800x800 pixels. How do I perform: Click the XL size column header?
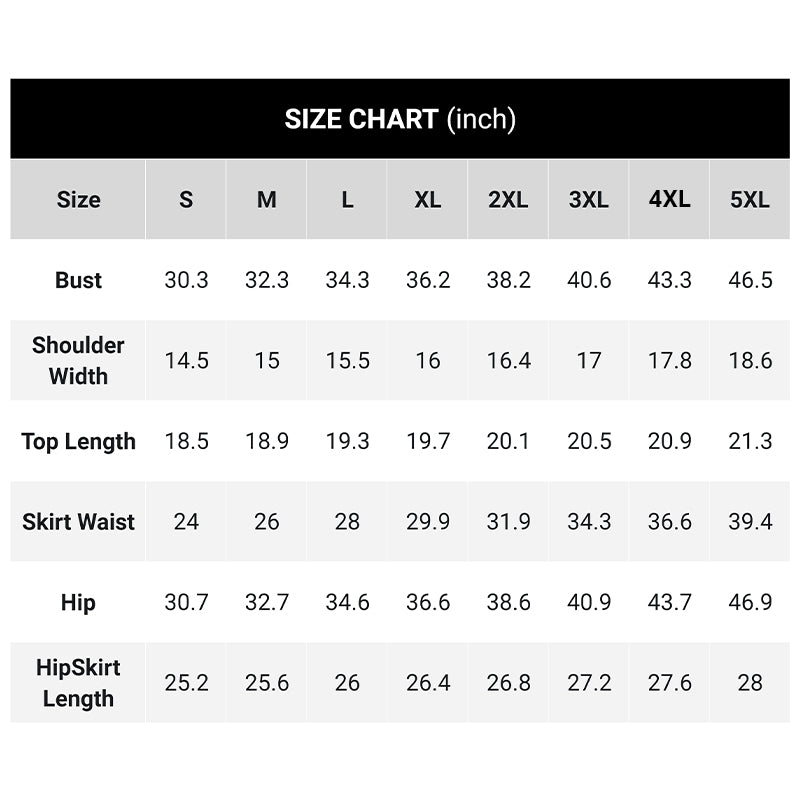tap(428, 199)
